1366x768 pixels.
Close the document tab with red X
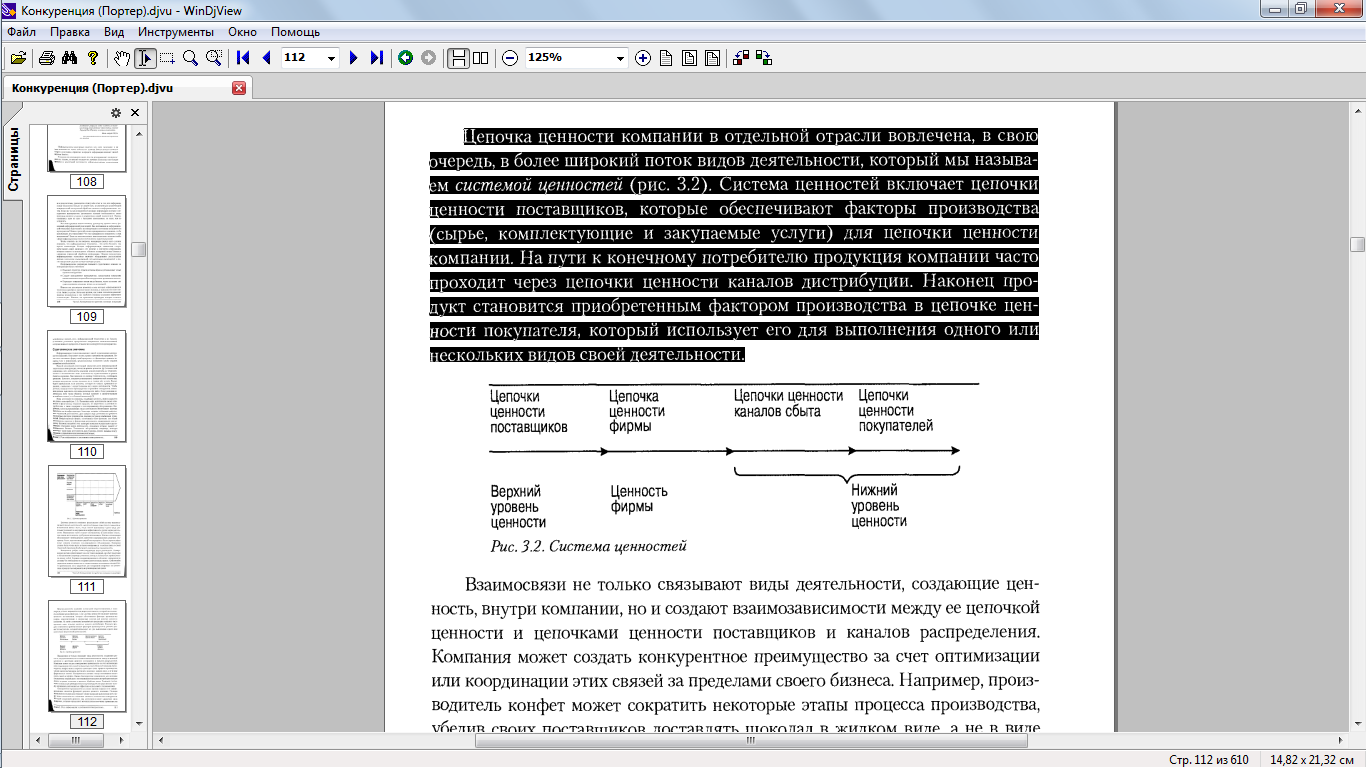tap(239, 88)
